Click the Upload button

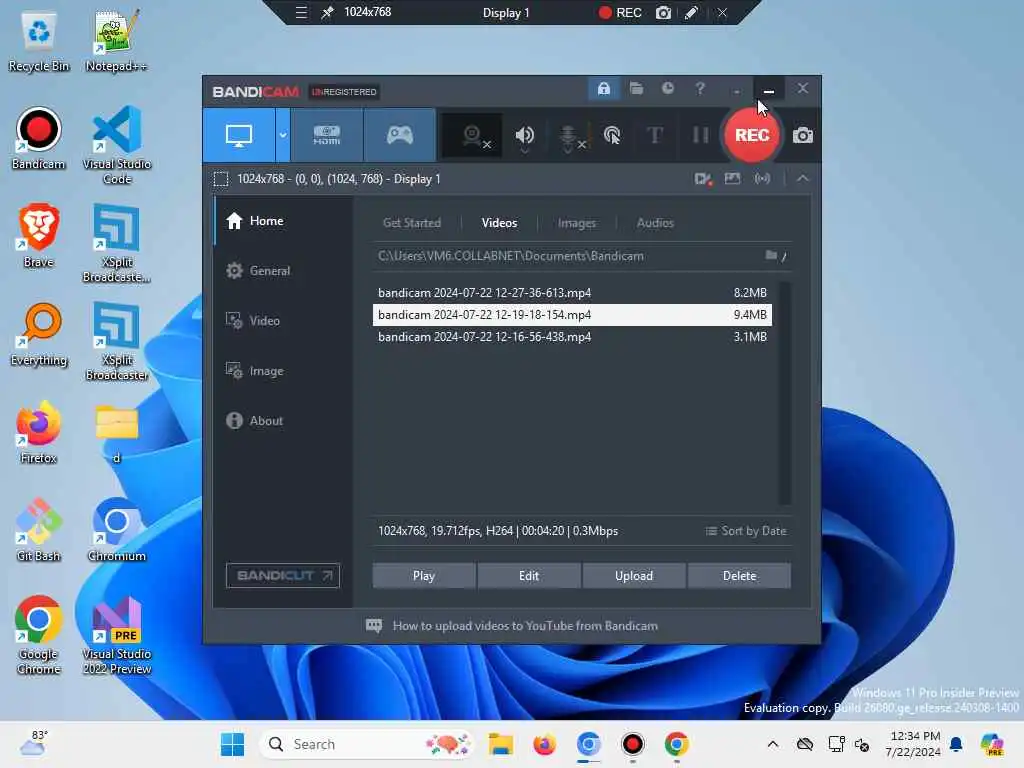pos(633,576)
